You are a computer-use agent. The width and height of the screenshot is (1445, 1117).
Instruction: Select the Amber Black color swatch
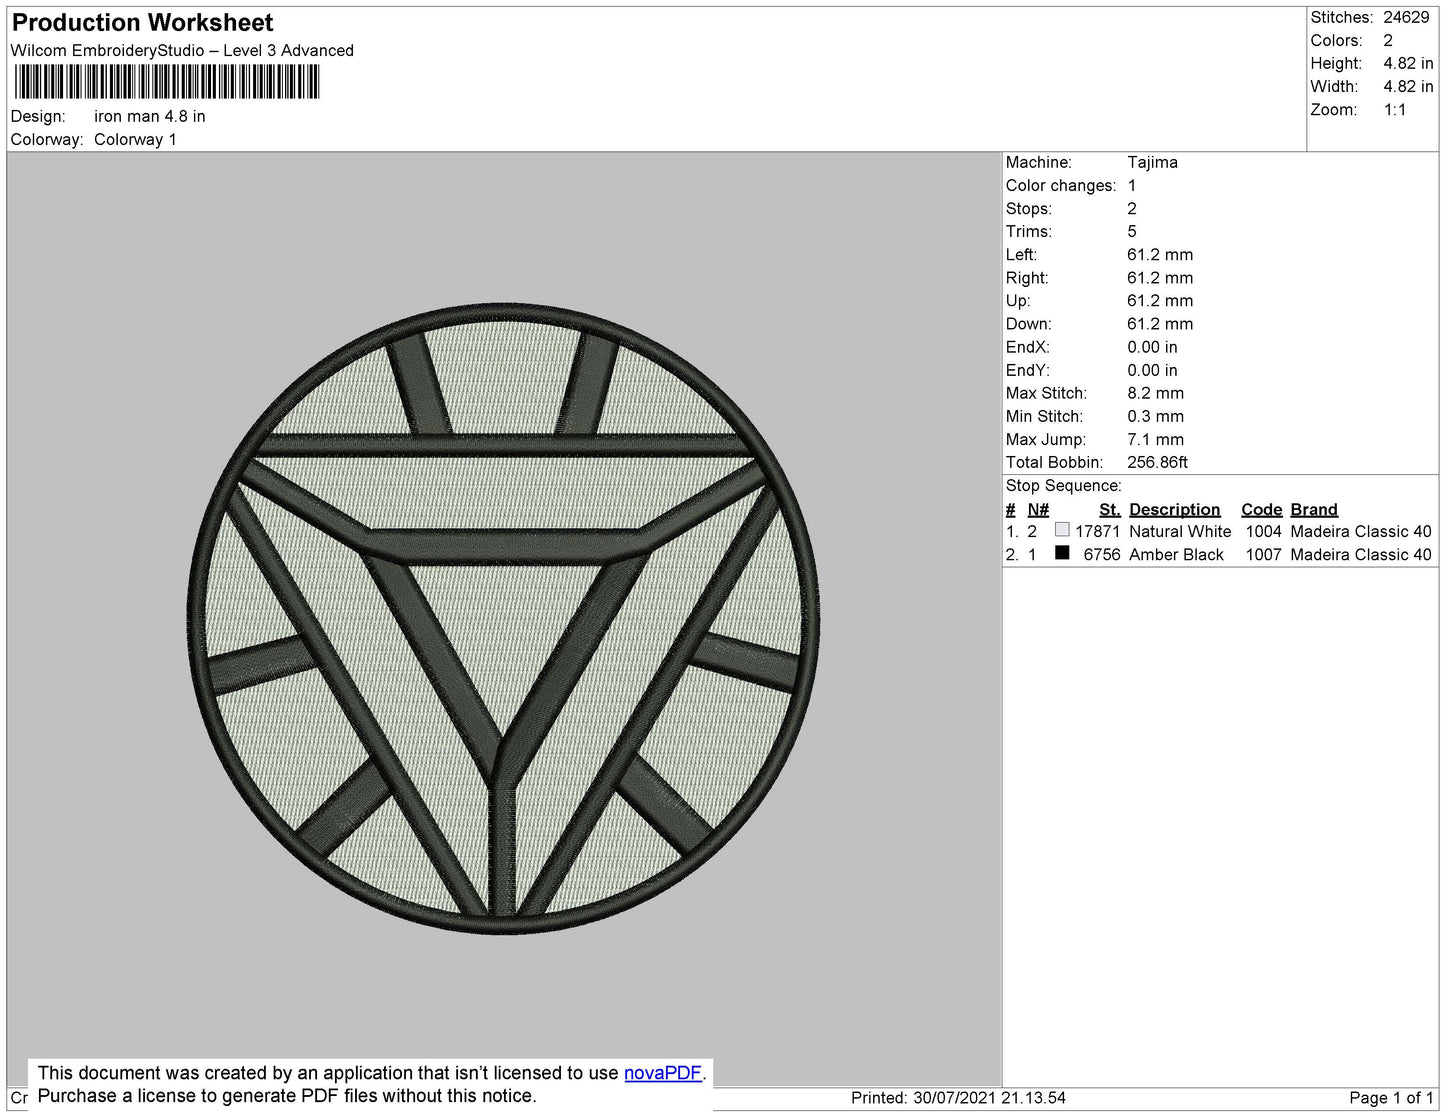pos(1062,552)
